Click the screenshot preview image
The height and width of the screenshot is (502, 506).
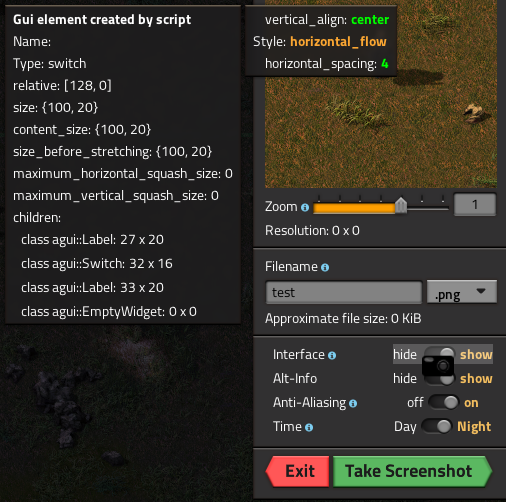coord(381,94)
